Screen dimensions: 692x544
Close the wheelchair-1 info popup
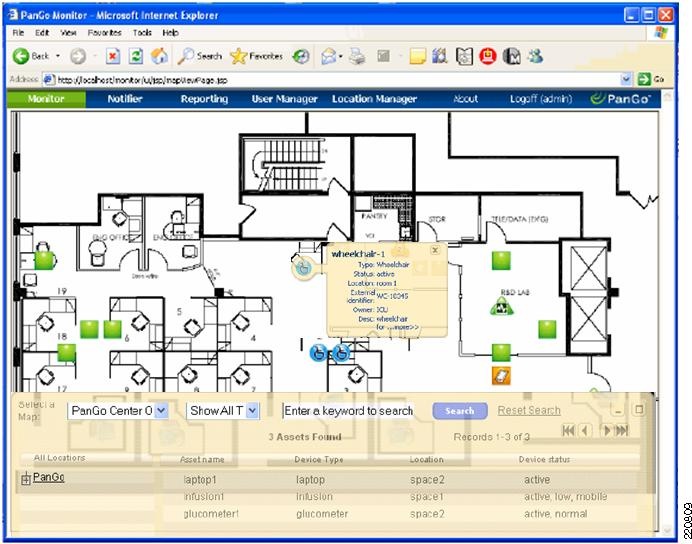(x=435, y=250)
